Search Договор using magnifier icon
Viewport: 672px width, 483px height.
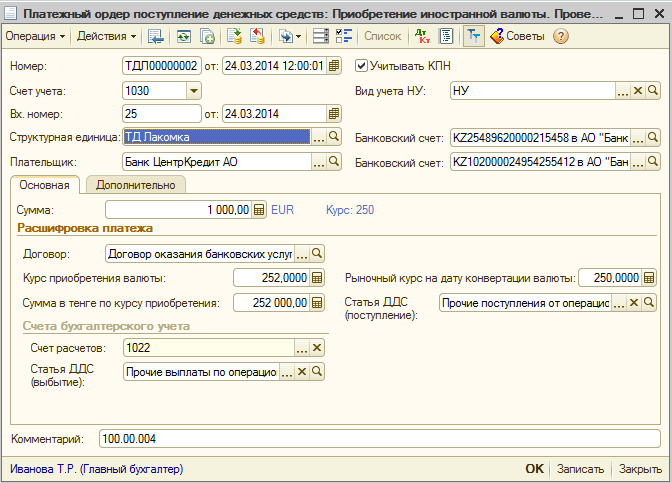[318, 254]
